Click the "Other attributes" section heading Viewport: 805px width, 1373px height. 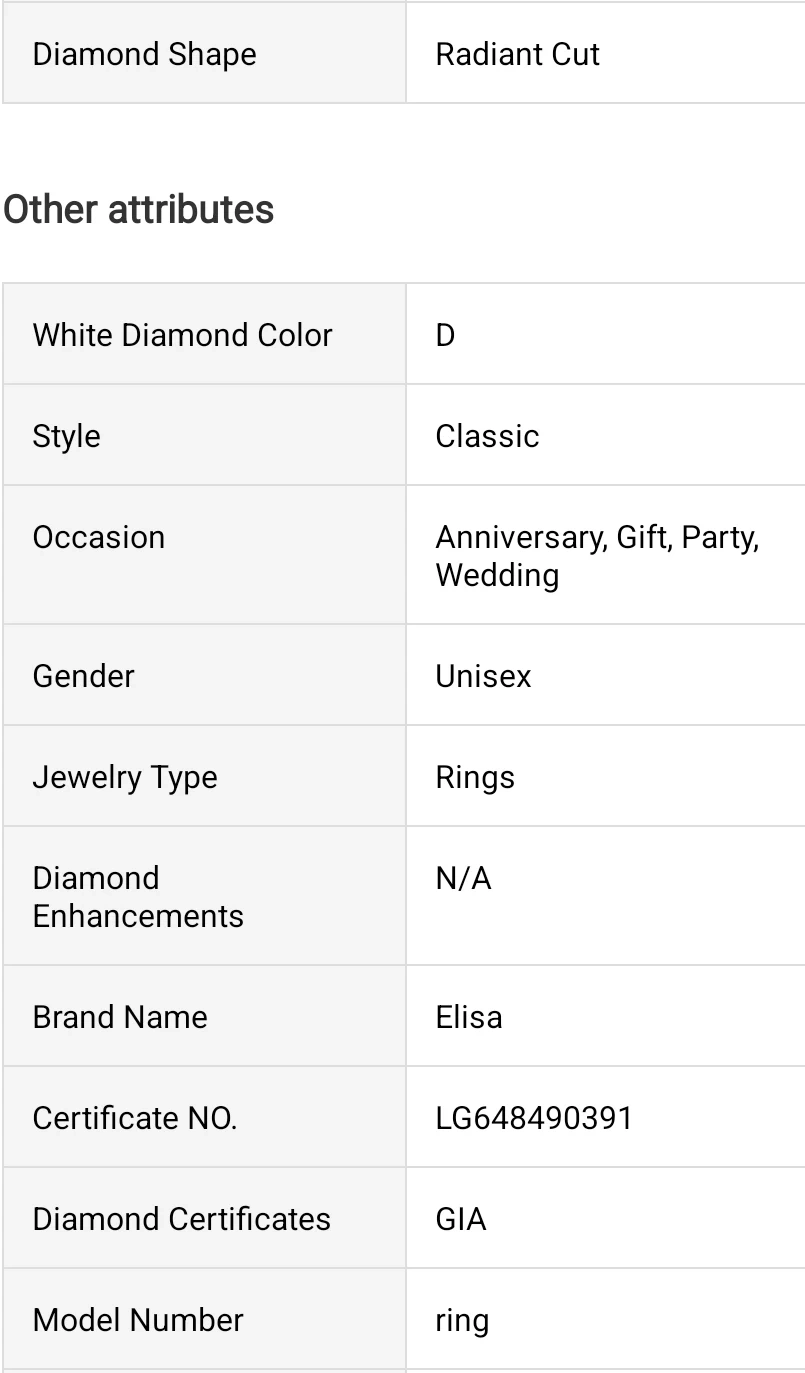point(139,210)
